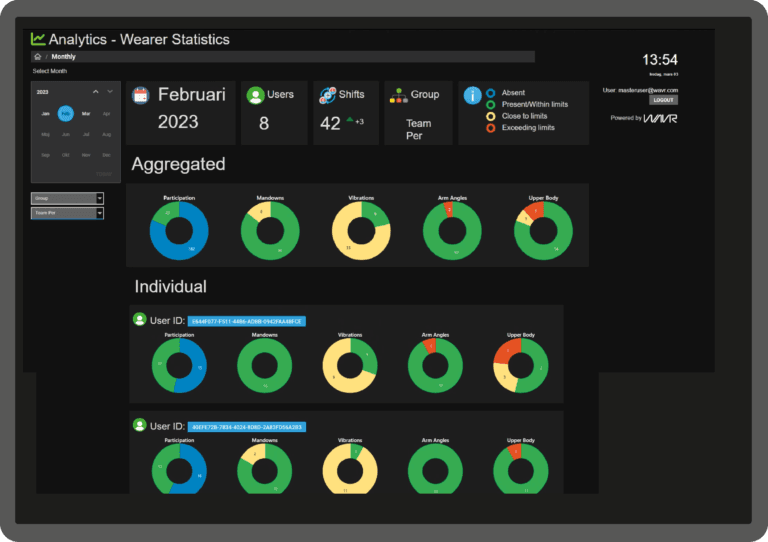Click the second User ID avatar icon
Screen dimensions: 768x542
coord(140,425)
